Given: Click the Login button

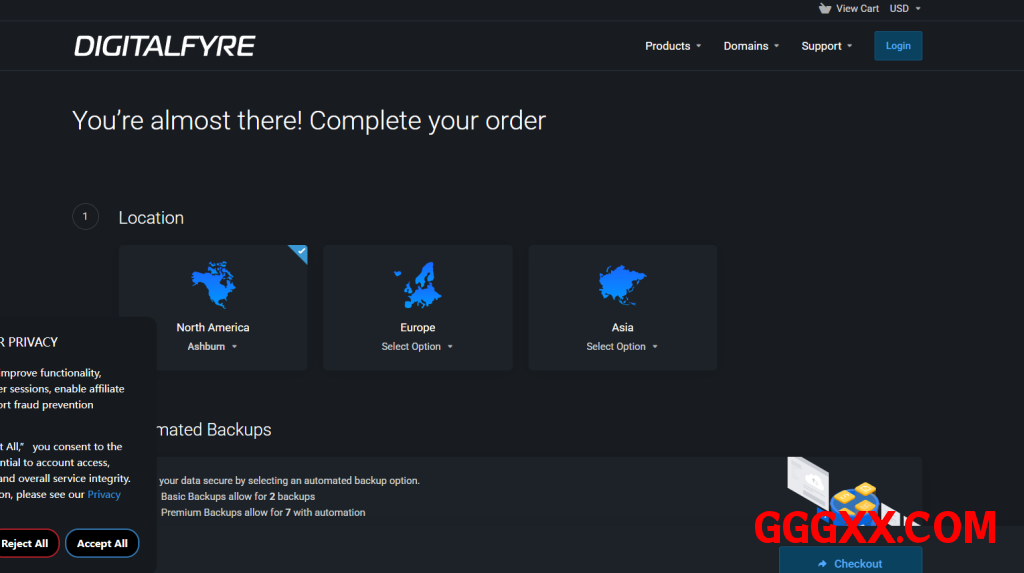Looking at the screenshot, I should click(x=898, y=46).
